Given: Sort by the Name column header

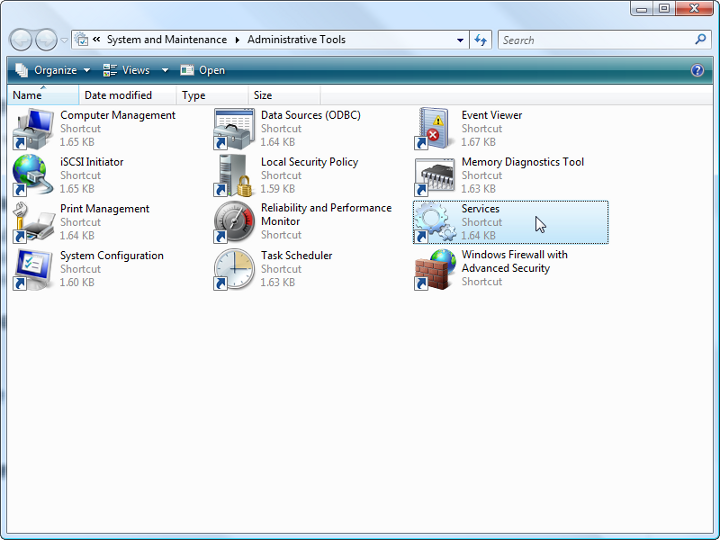Looking at the screenshot, I should pos(43,95).
